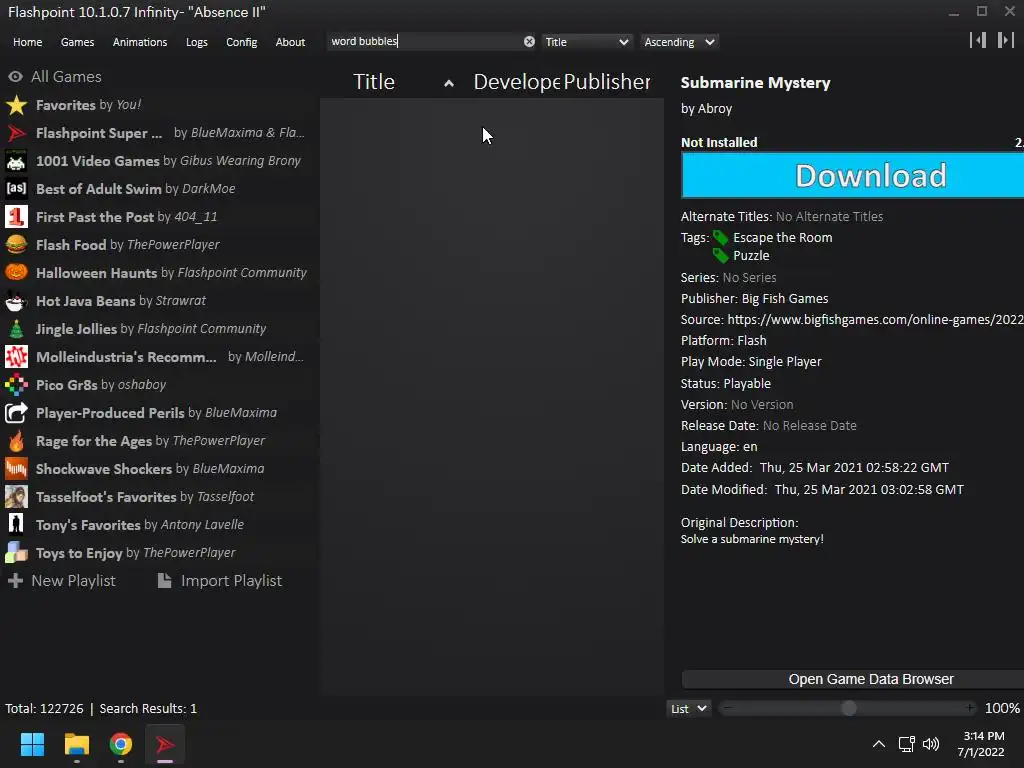Click the Halloween Haunts pumpkin icon
Screen dimensions: 1024x768
[x=16, y=273]
